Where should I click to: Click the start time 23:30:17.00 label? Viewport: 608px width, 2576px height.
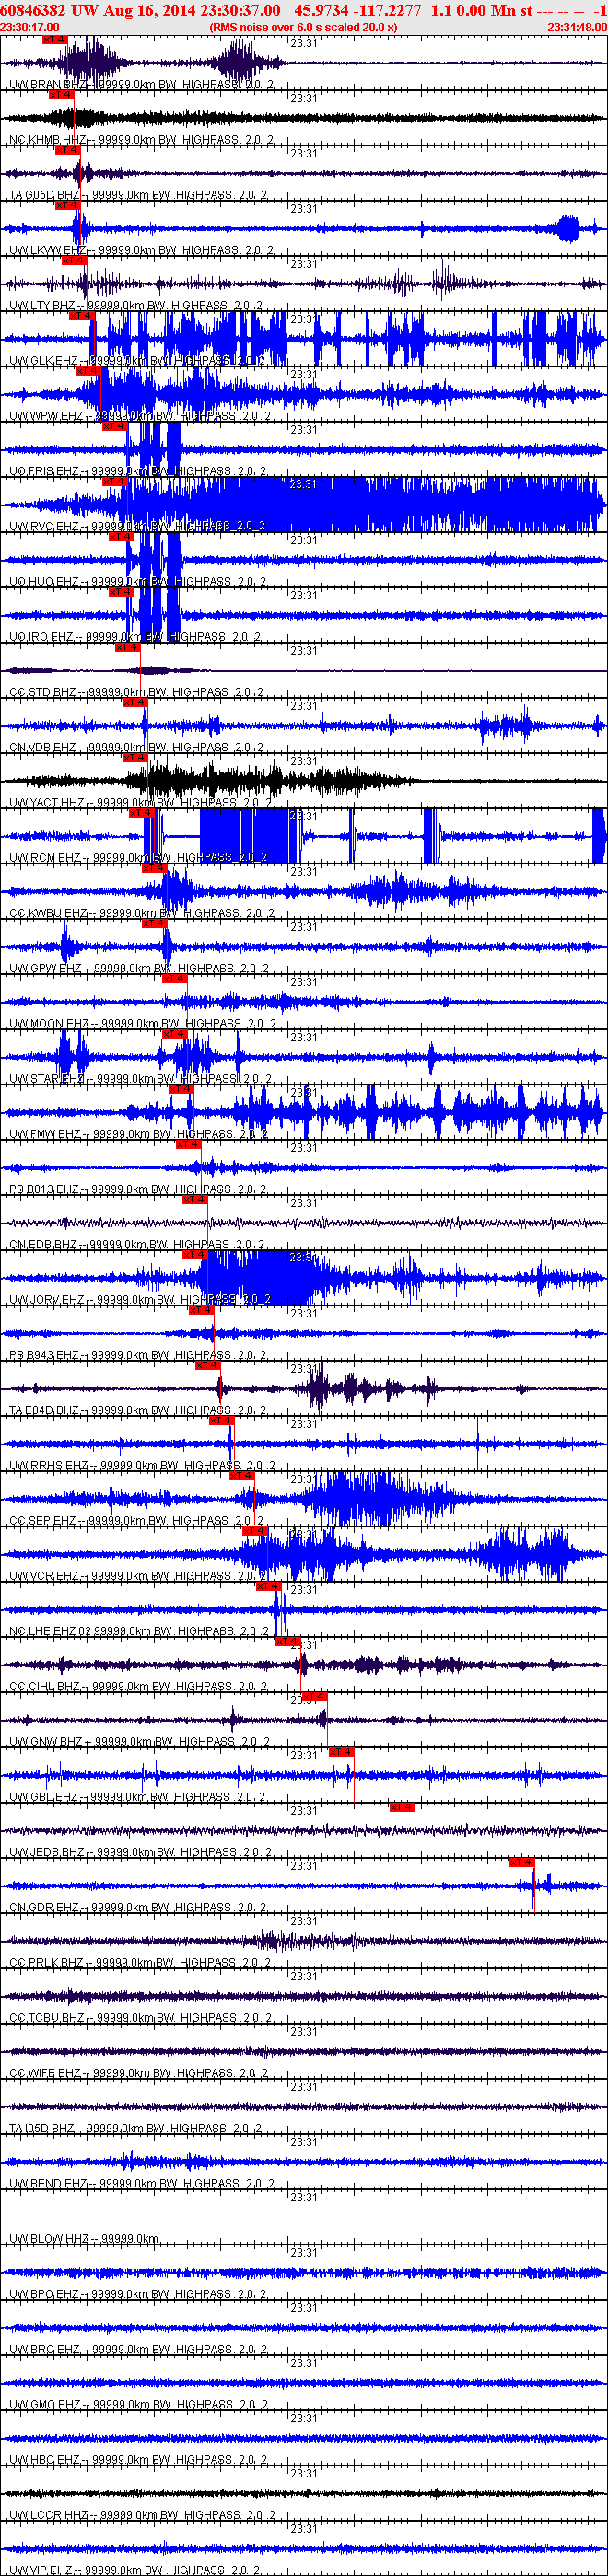click(x=30, y=27)
